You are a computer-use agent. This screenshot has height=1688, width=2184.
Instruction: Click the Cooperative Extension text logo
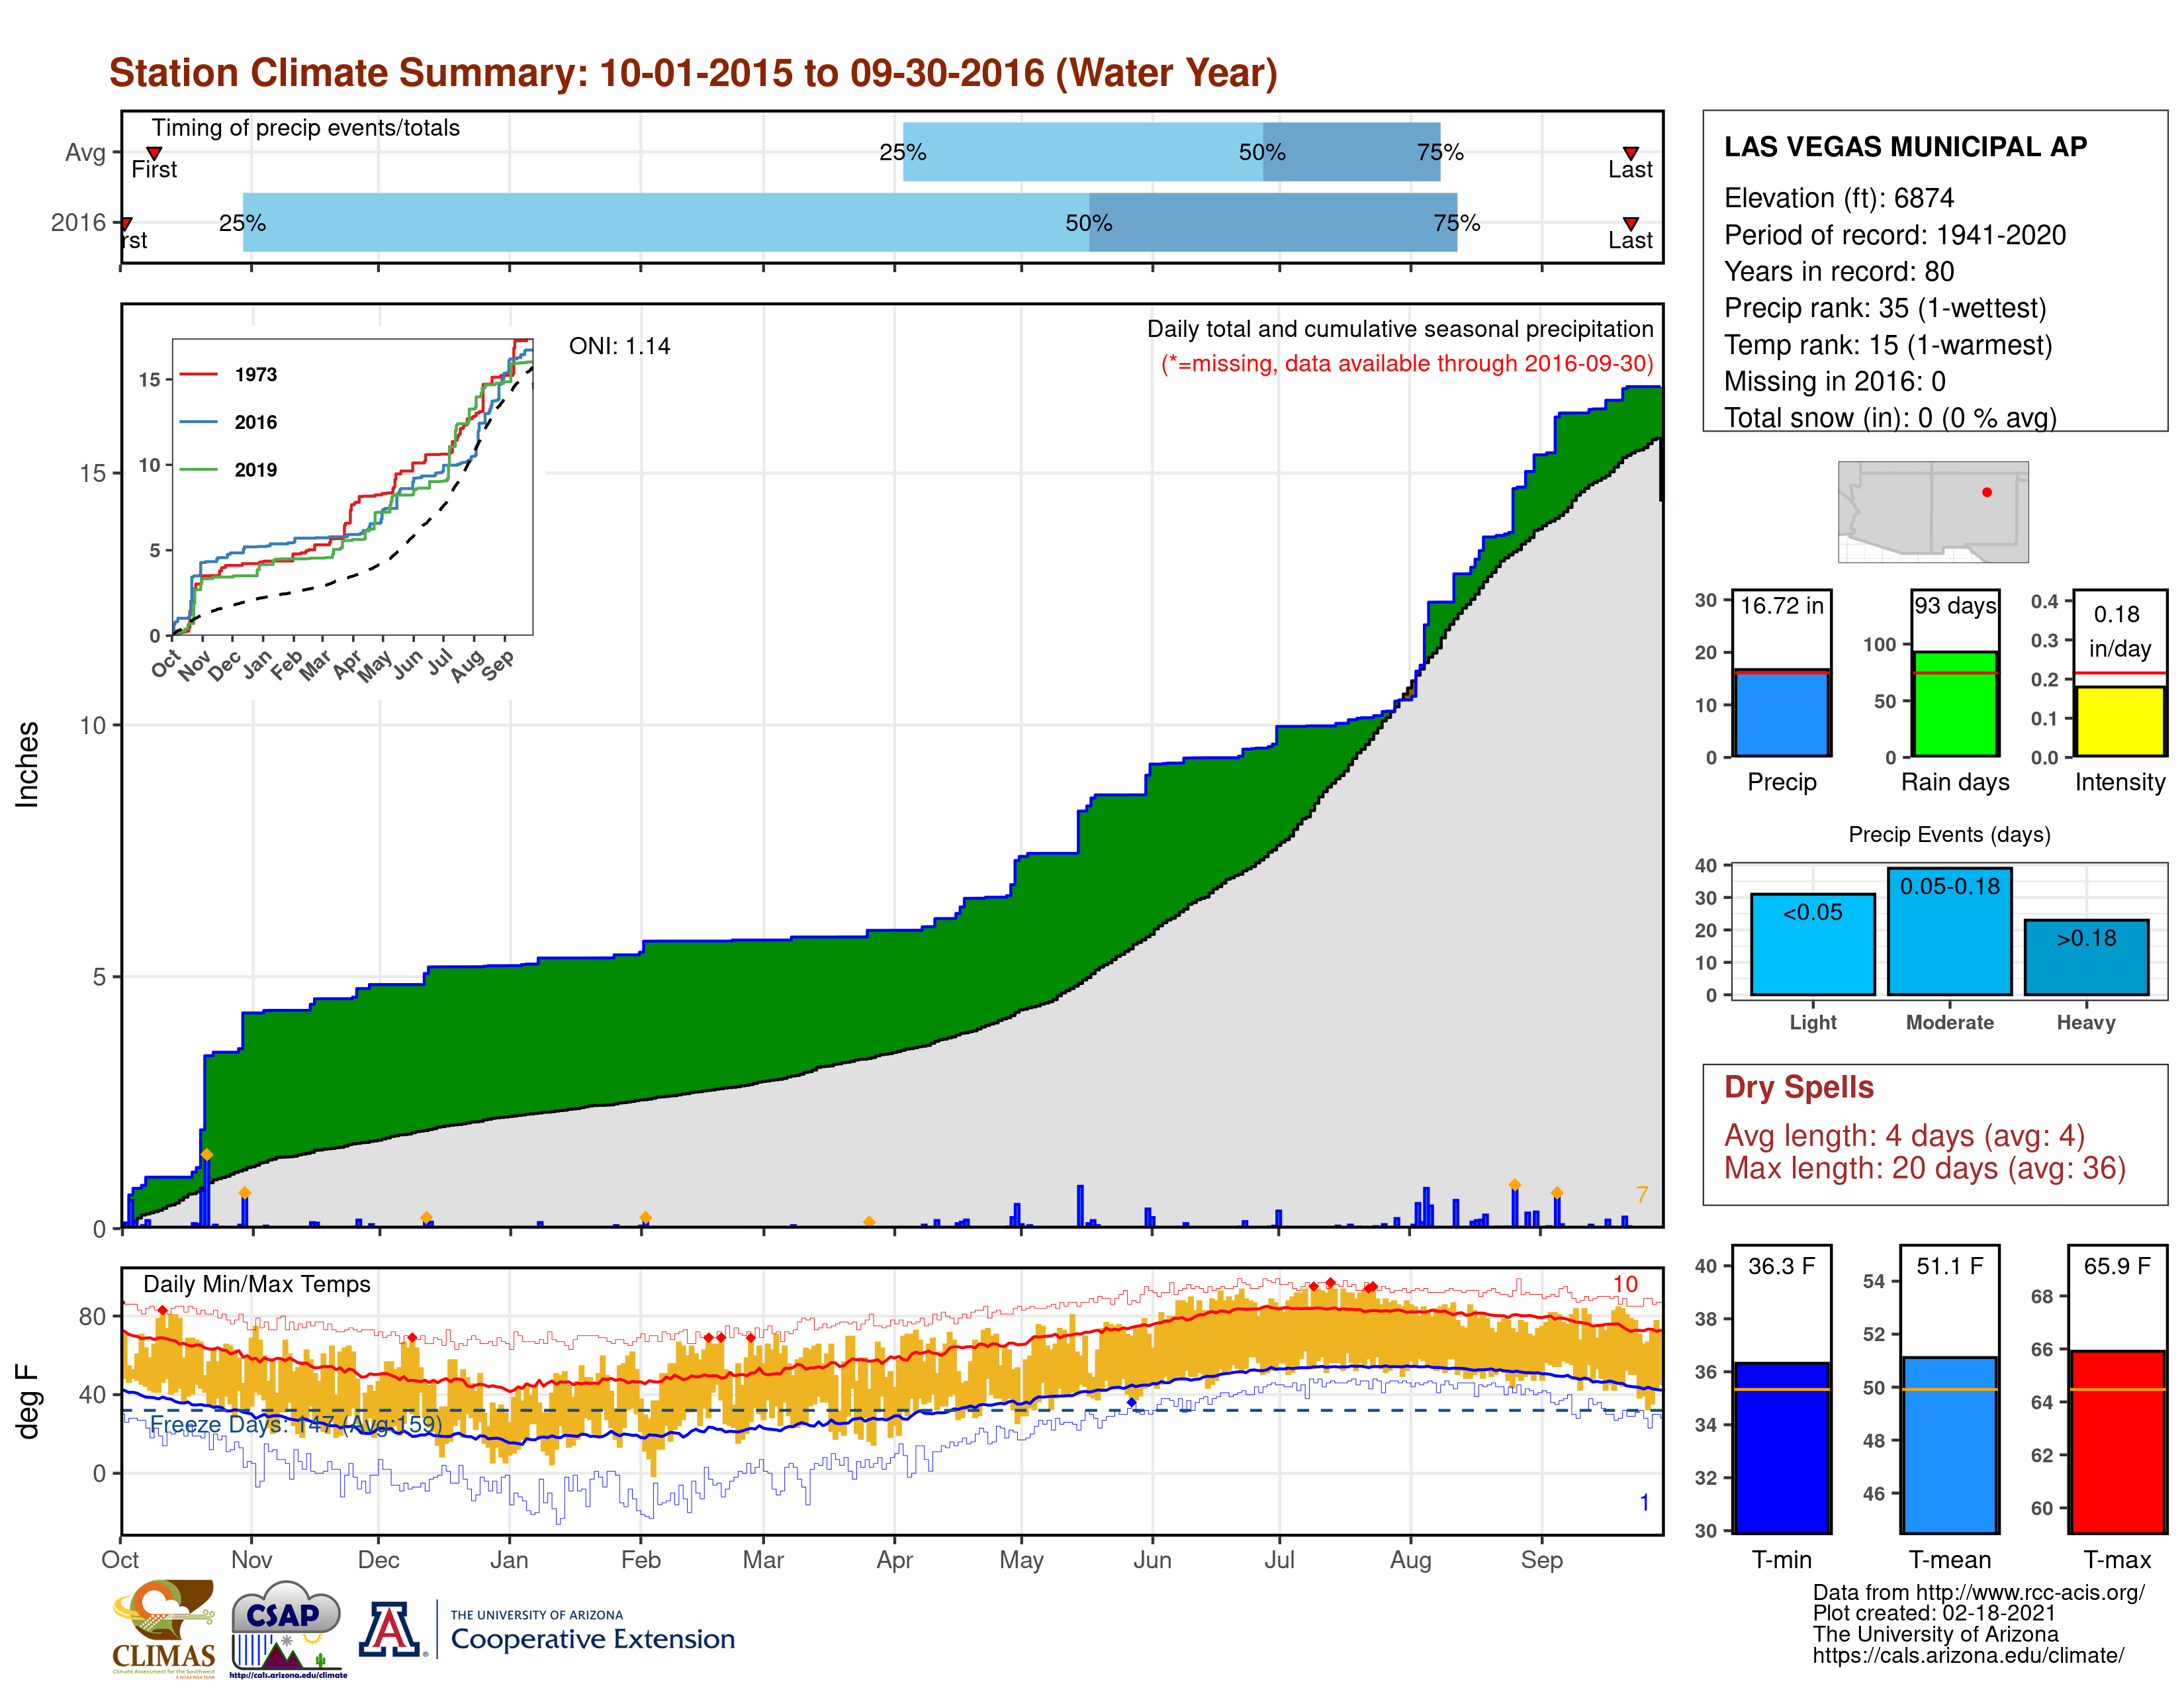coord(592,1632)
